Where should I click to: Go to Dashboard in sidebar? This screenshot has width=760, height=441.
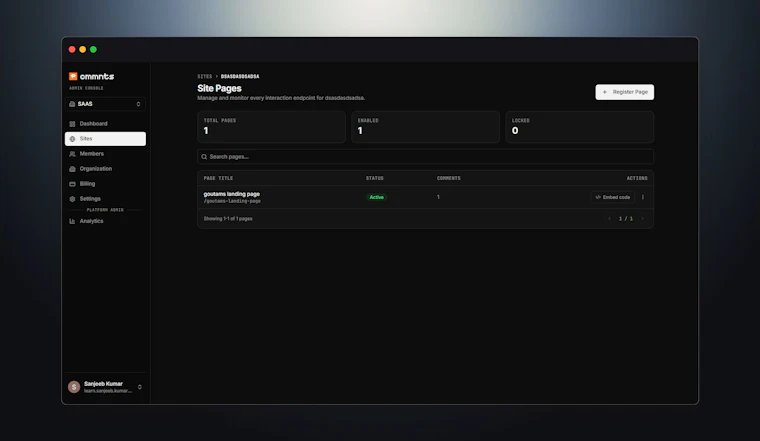[105, 124]
